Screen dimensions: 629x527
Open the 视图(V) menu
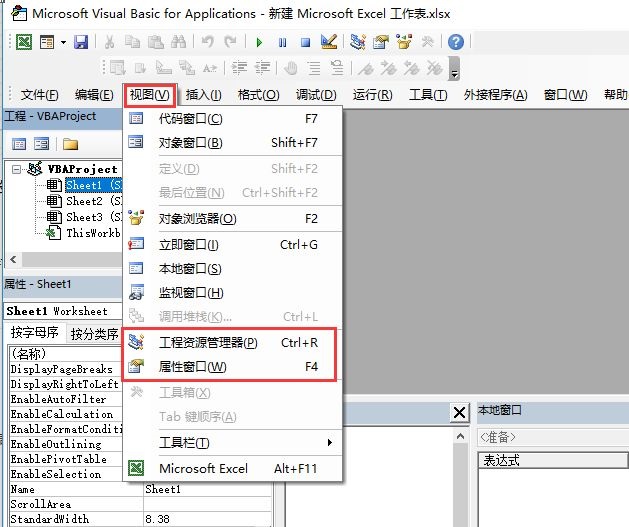149,95
